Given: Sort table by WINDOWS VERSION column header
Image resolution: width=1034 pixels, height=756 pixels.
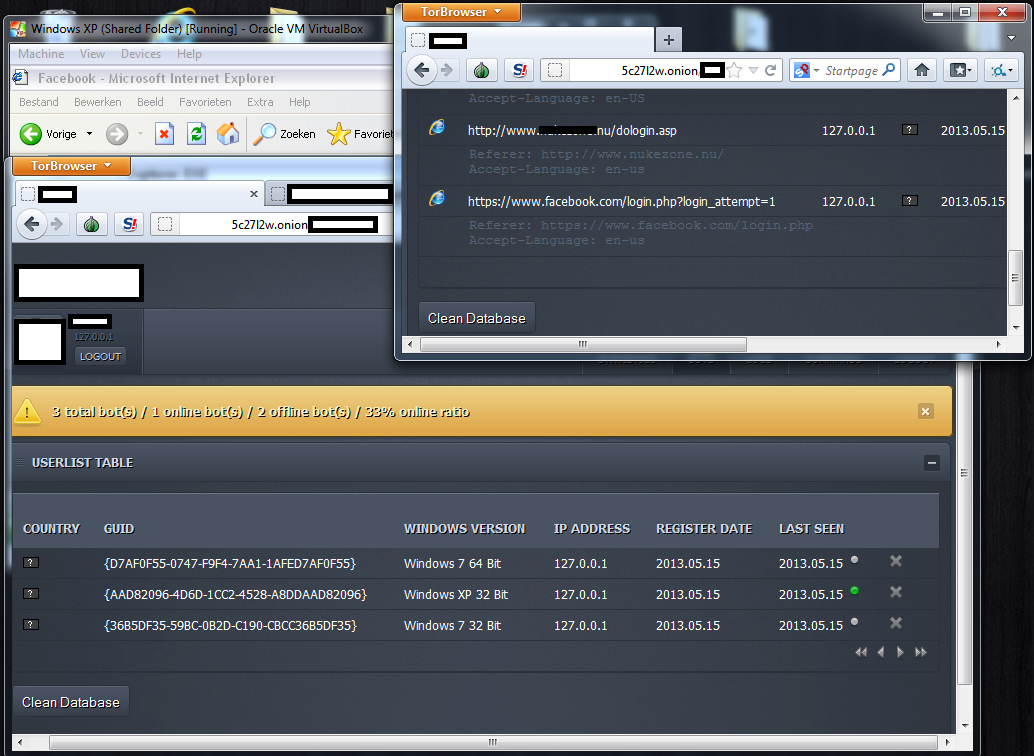Looking at the screenshot, I should click(x=464, y=528).
